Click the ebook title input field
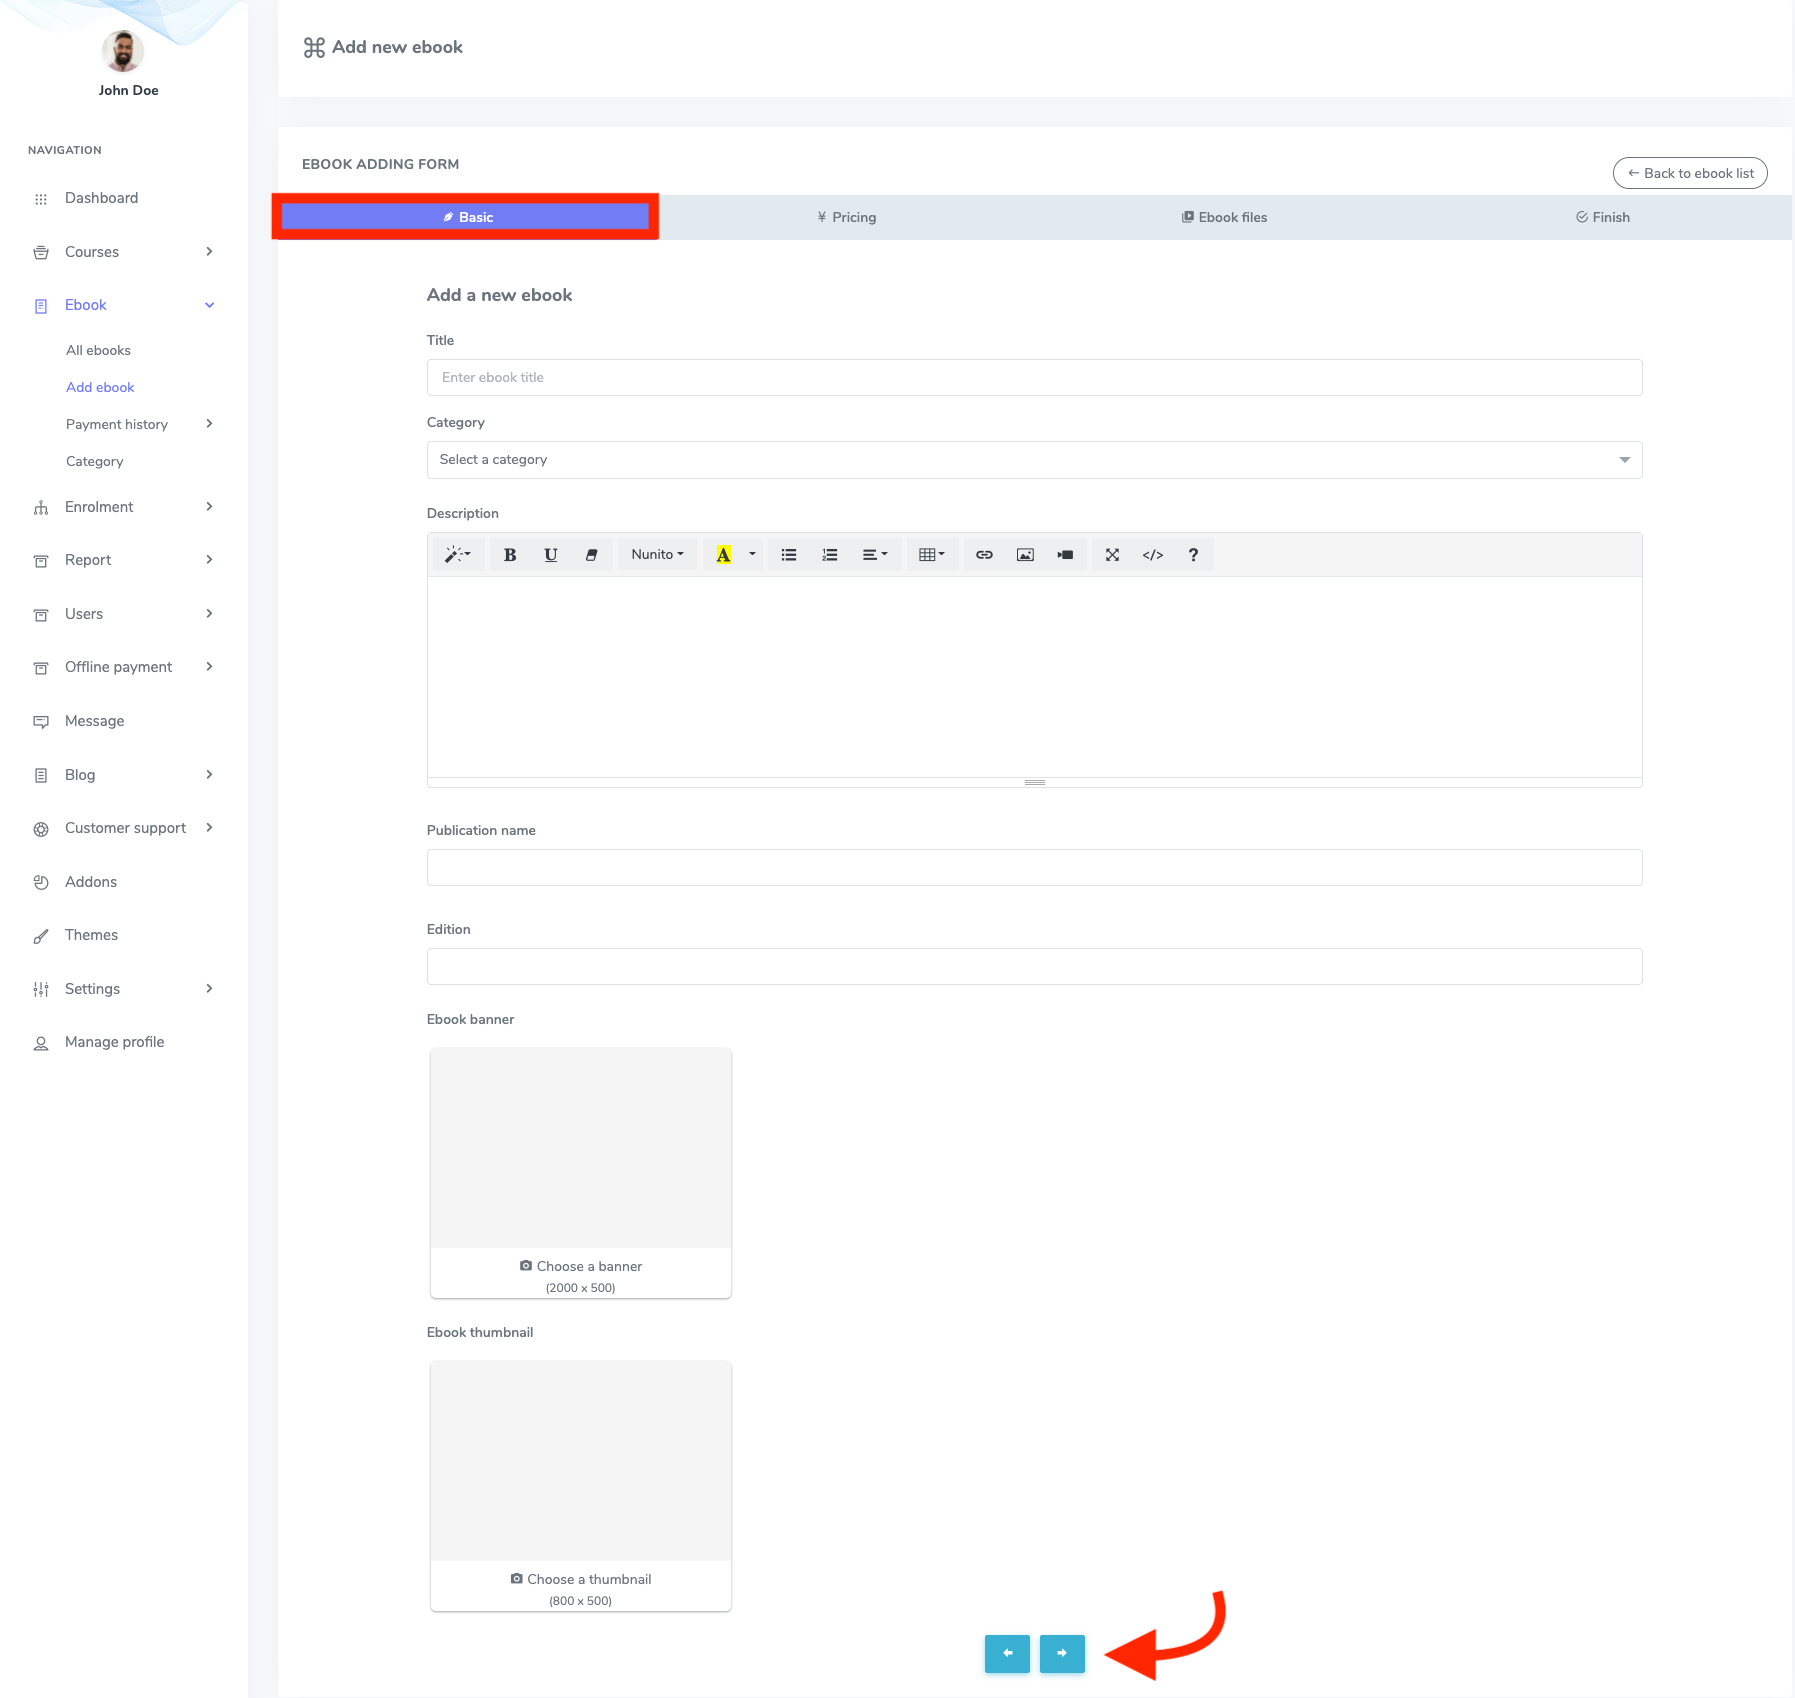Screen dimensions: 1795x1698 [1034, 378]
